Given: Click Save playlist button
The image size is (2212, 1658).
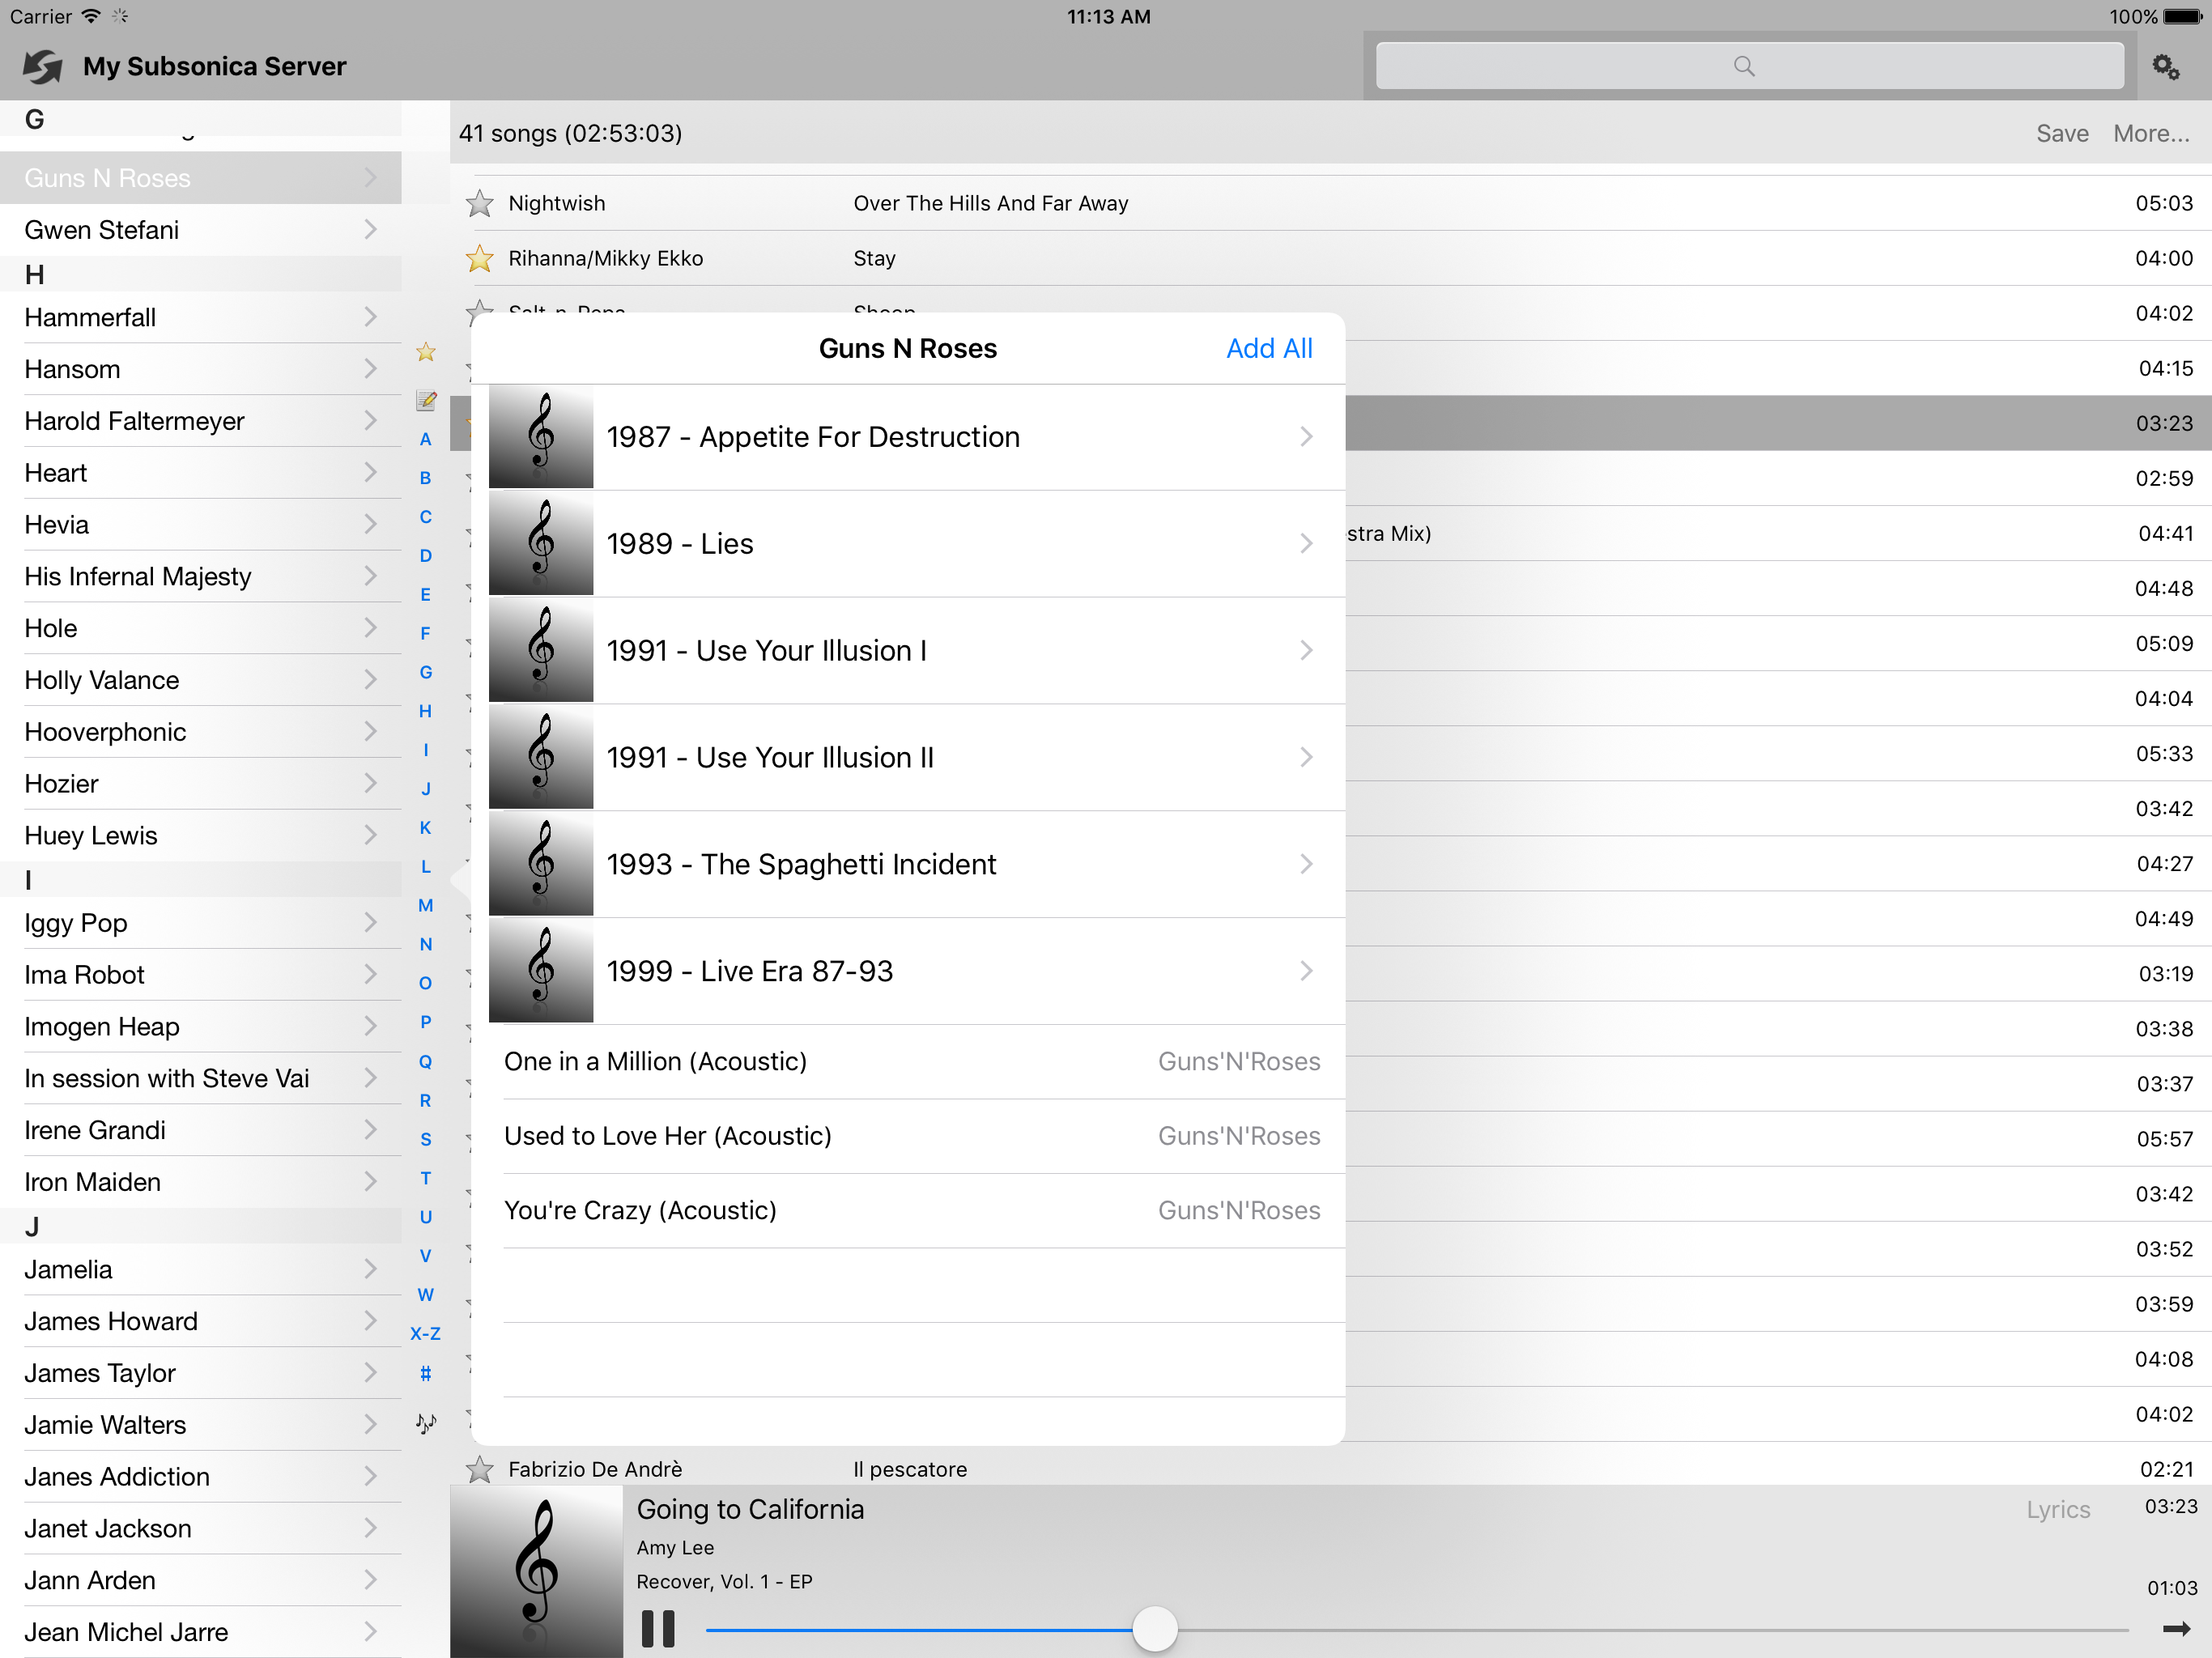Looking at the screenshot, I should (x=2062, y=134).
